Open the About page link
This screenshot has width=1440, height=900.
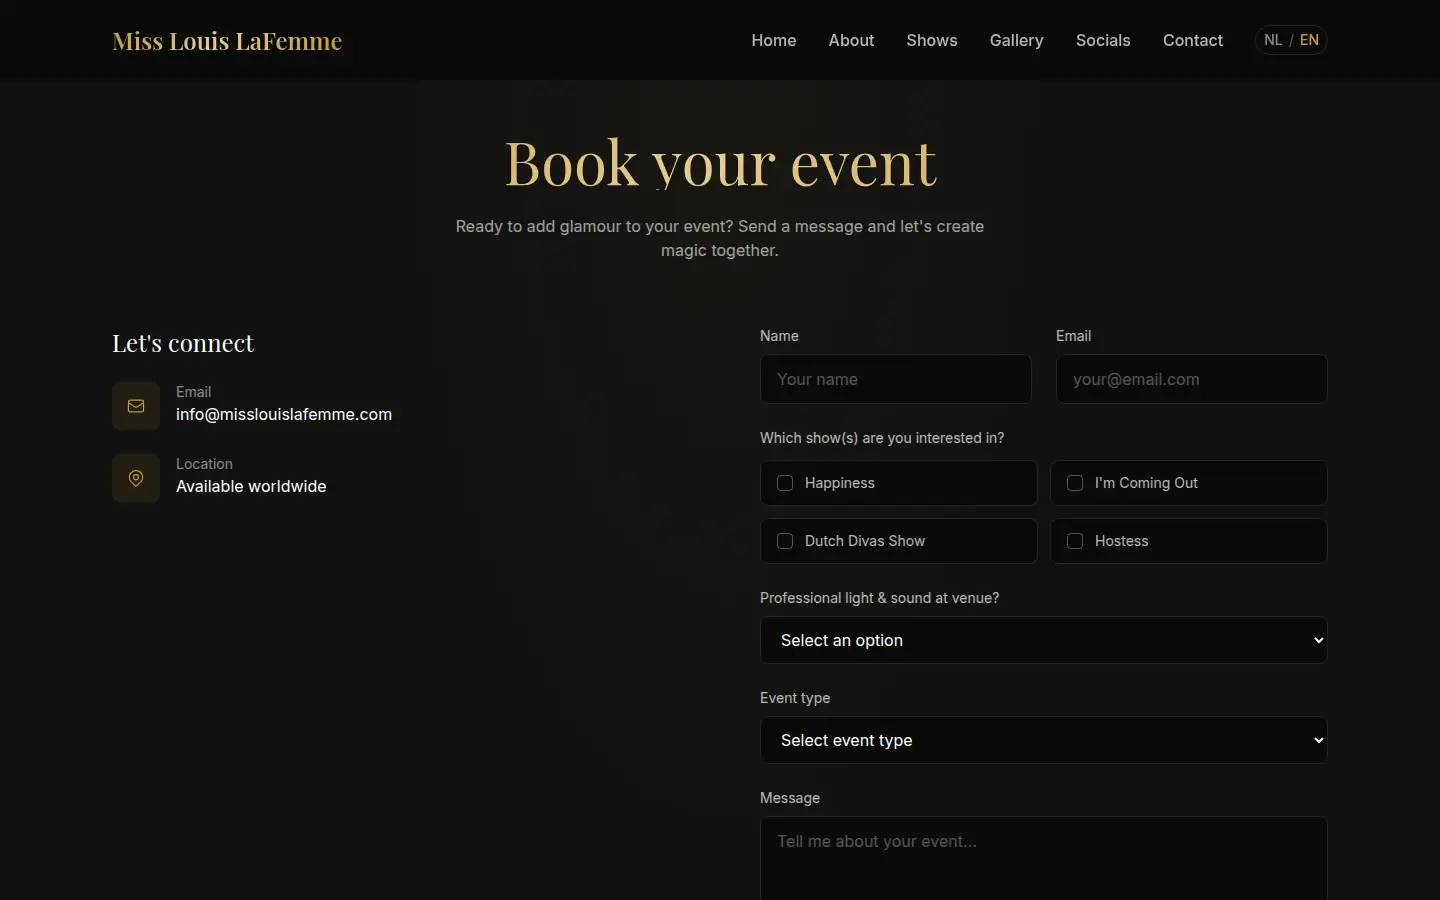click(x=851, y=40)
